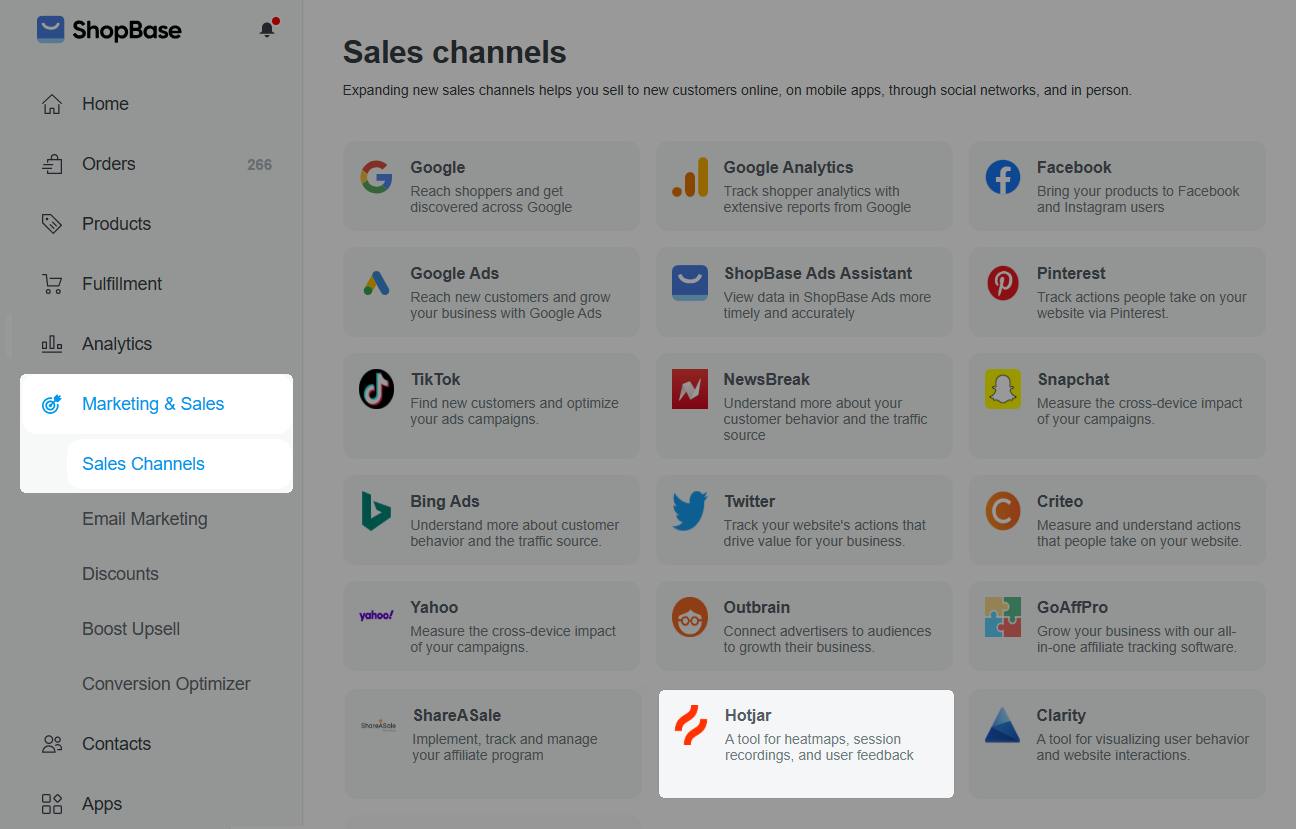The height and width of the screenshot is (829, 1296).
Task: Click the Facebook logo icon
Action: coord(1003,177)
